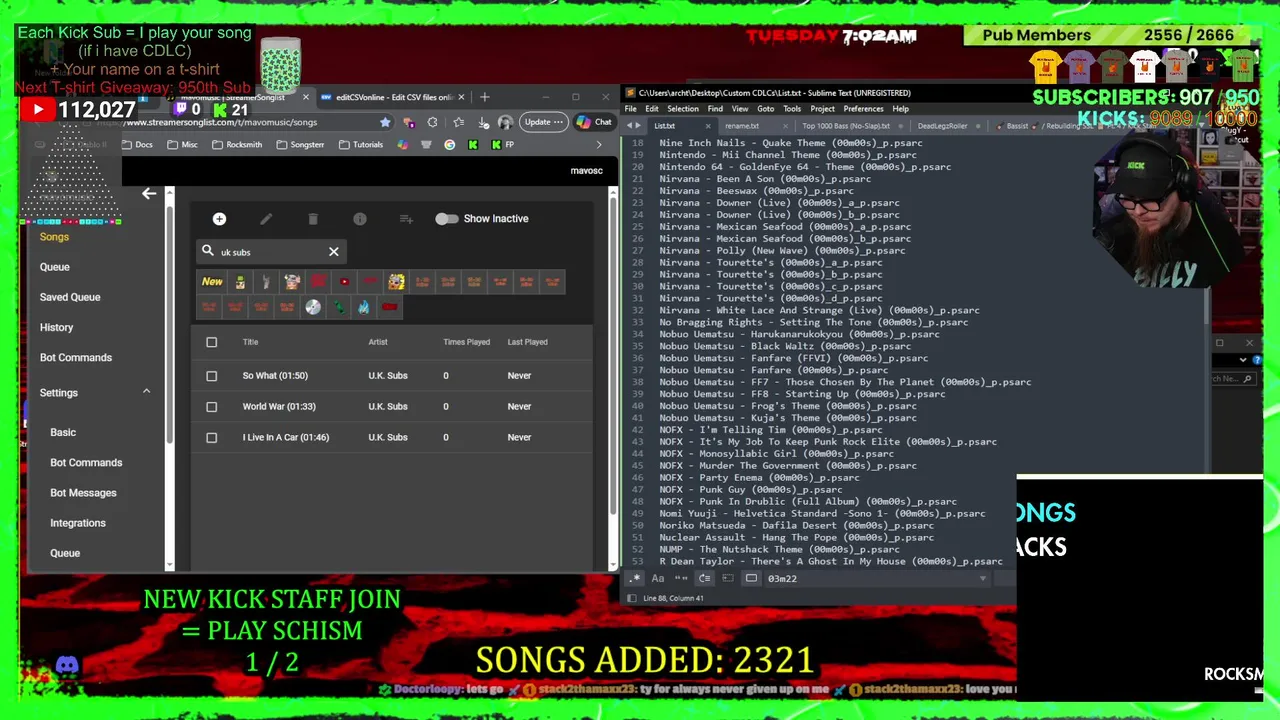This screenshot has width=1280, height=720.
Task: Open Bot Messages under Settings
Action: point(83,493)
